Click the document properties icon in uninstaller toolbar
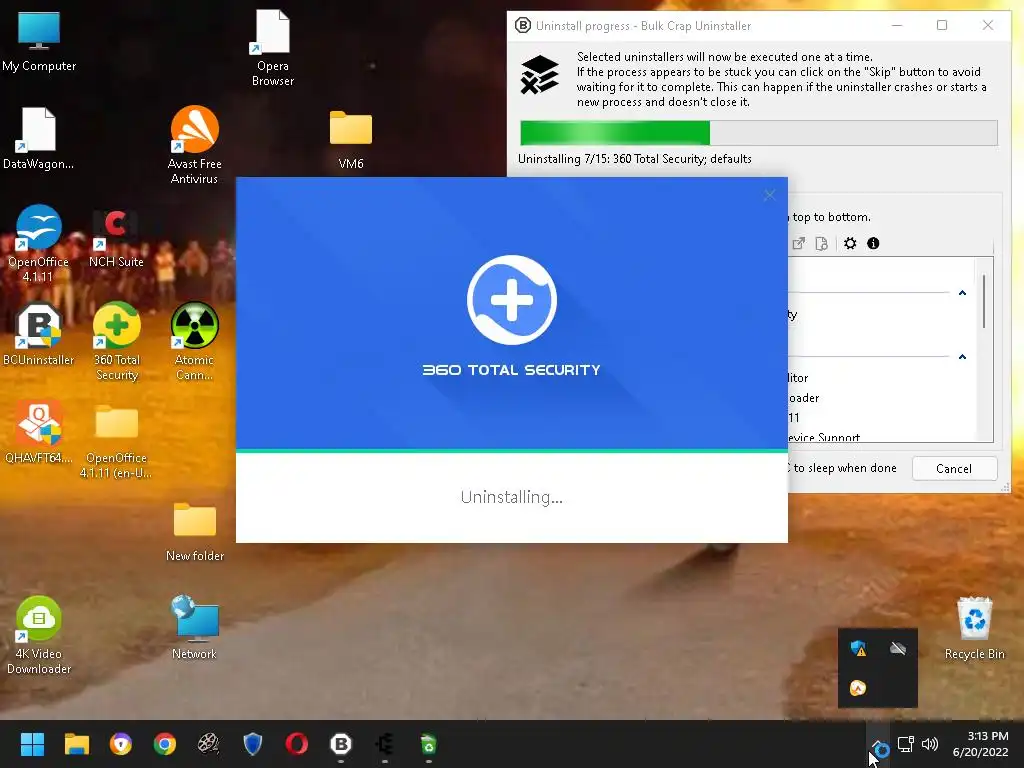This screenshot has height=768, width=1024. coord(822,244)
